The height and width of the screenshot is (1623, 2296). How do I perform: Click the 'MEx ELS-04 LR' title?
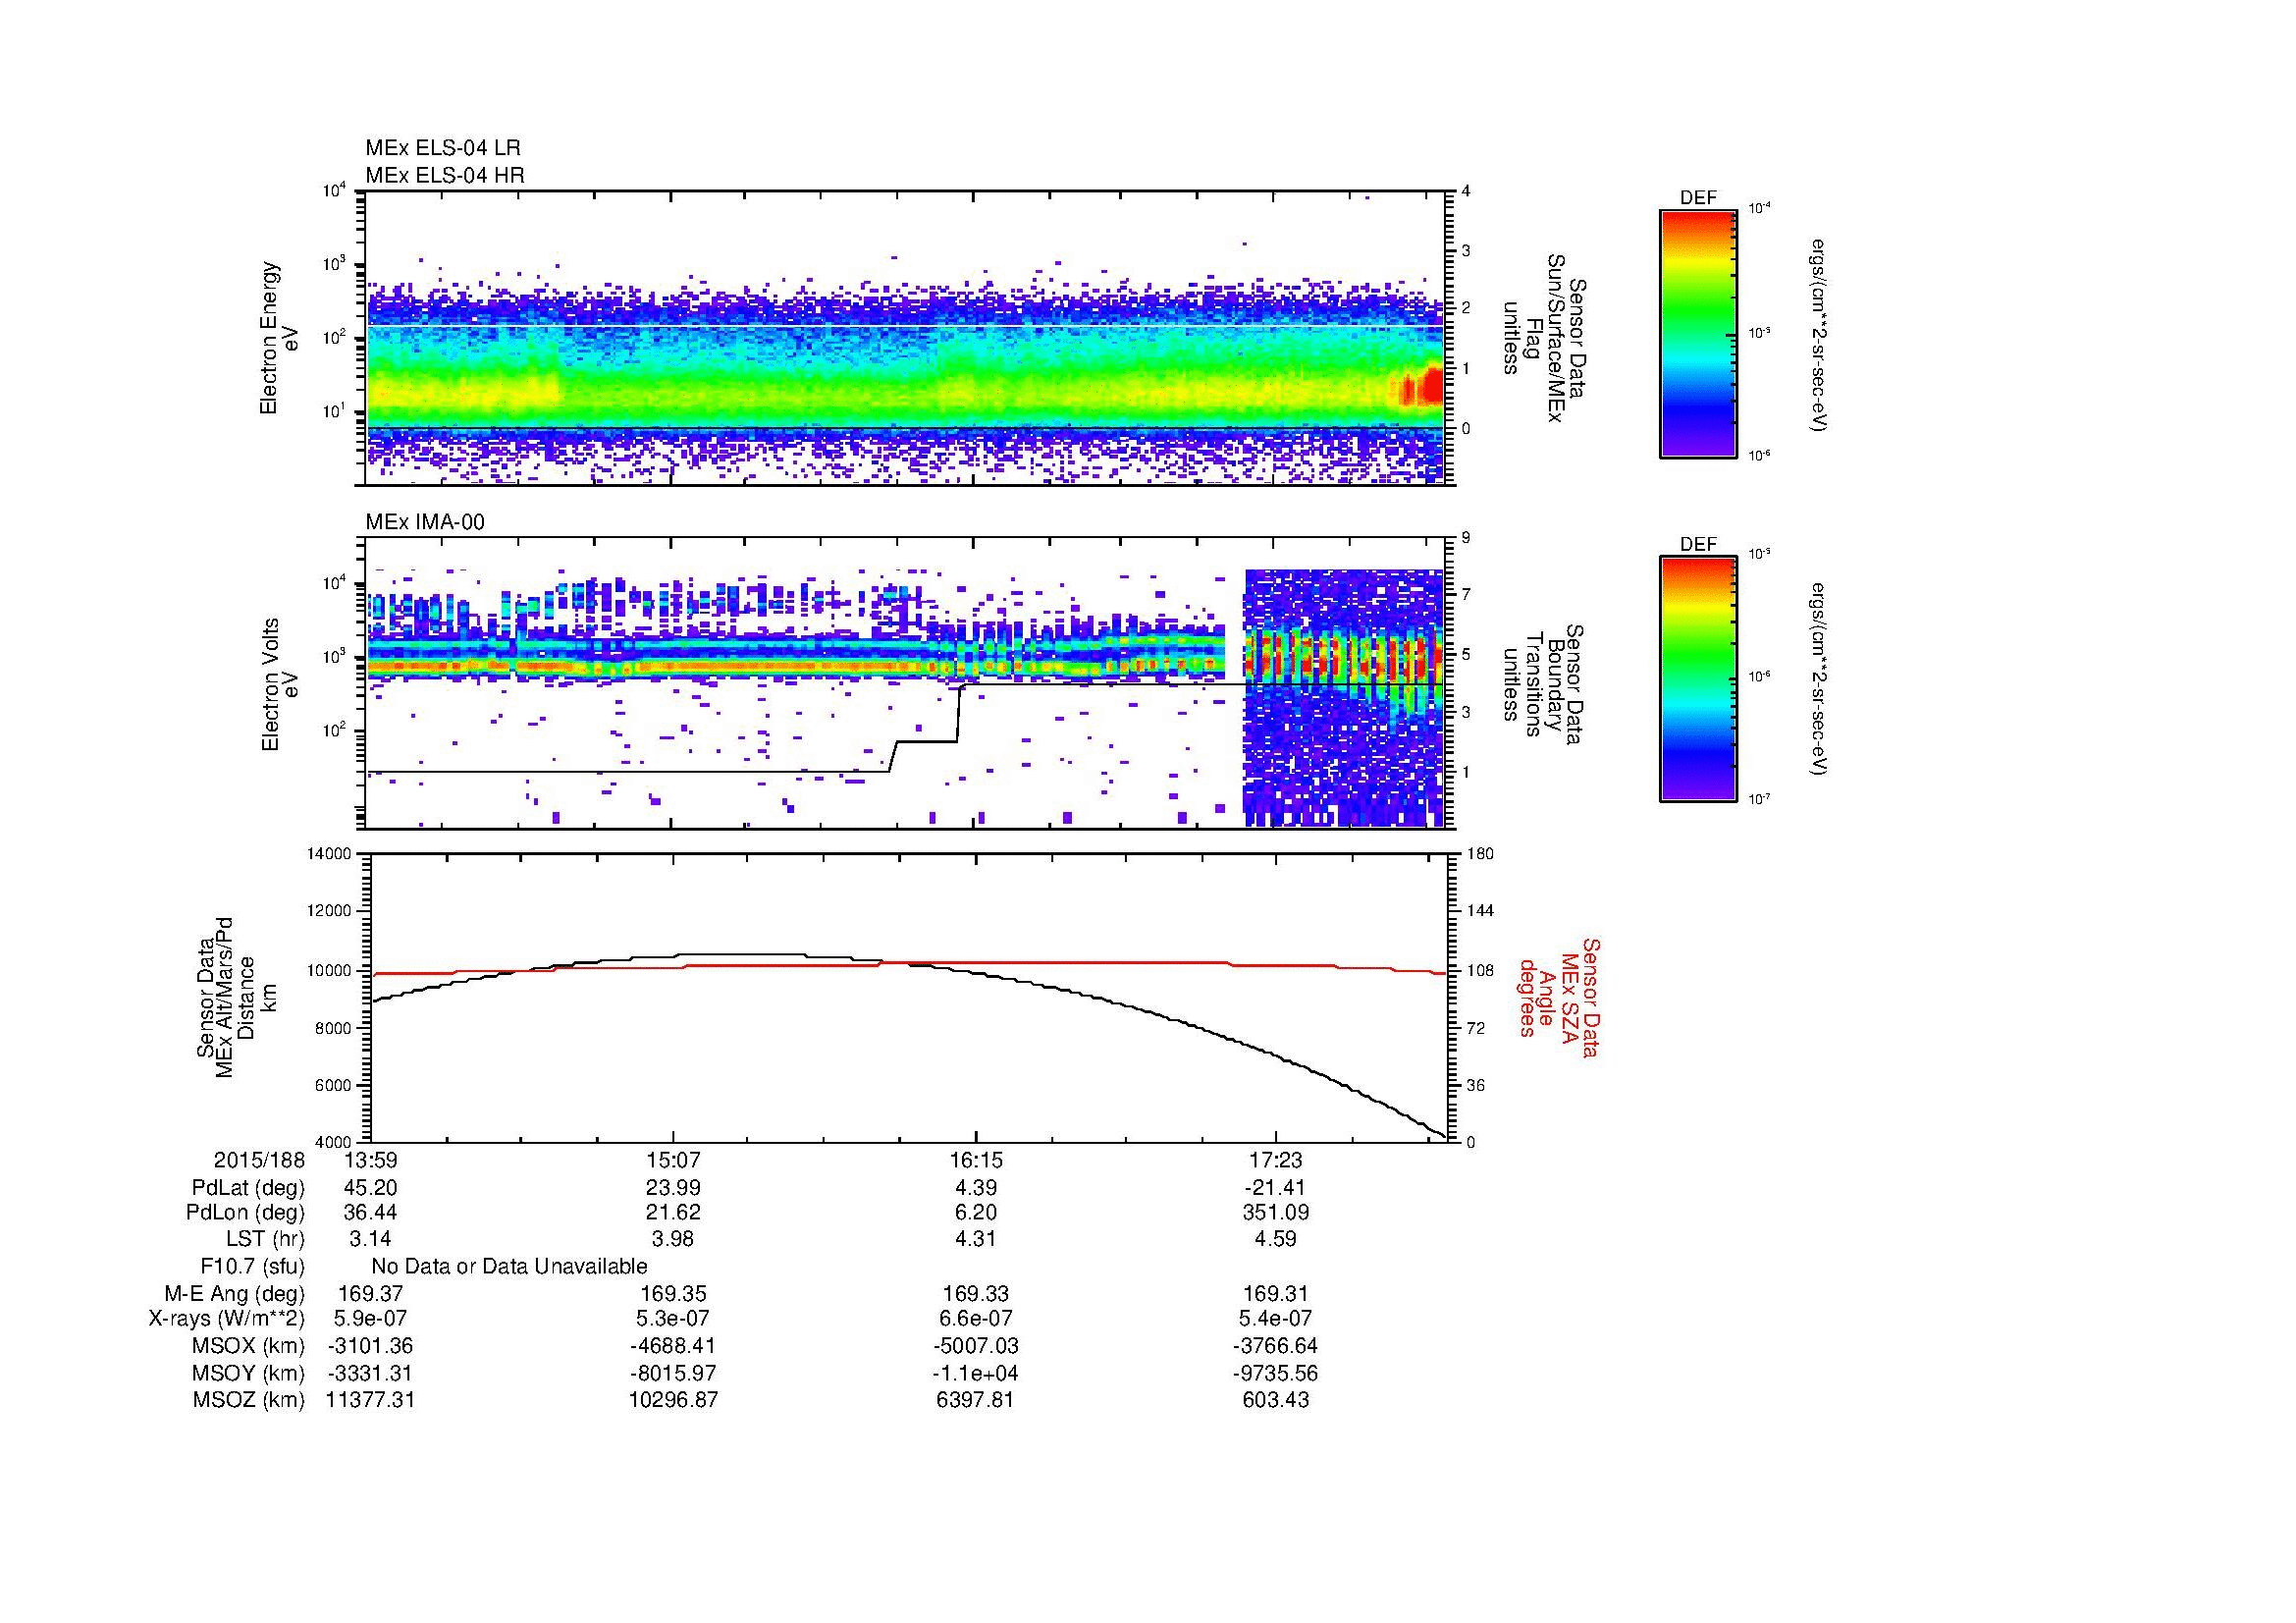pos(443,148)
